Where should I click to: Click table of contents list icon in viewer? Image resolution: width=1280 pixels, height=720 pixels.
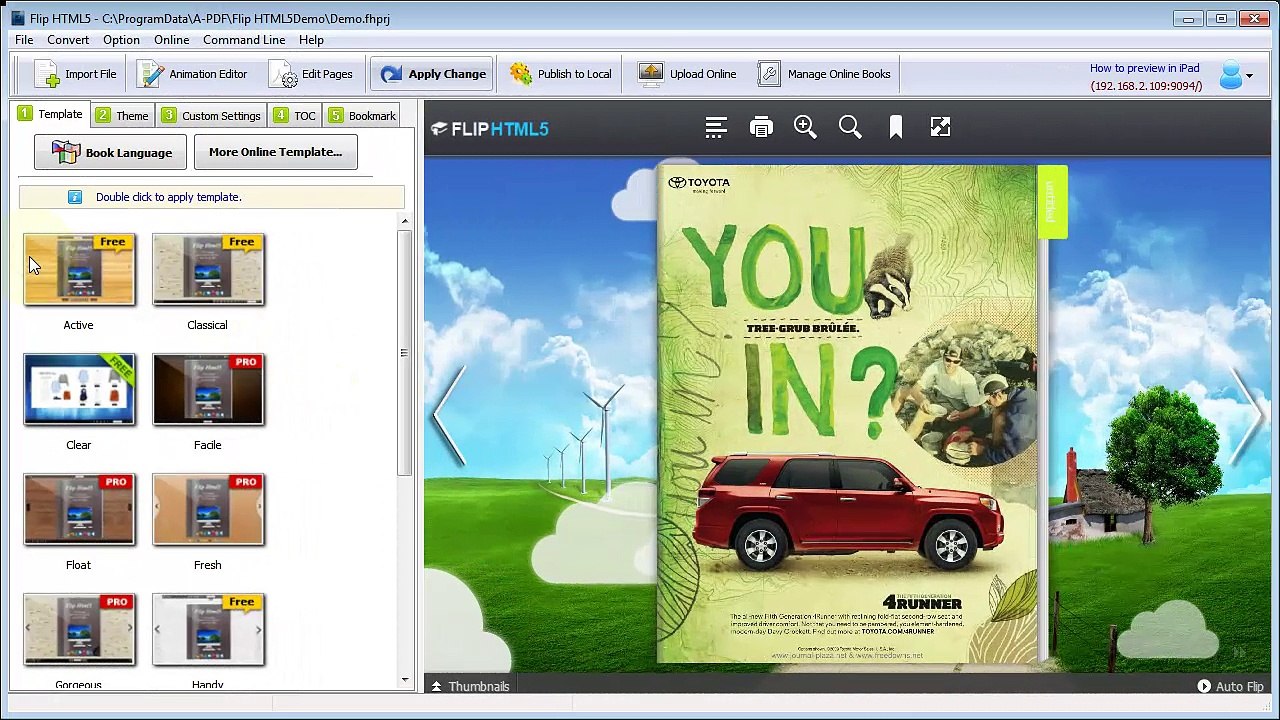(716, 127)
